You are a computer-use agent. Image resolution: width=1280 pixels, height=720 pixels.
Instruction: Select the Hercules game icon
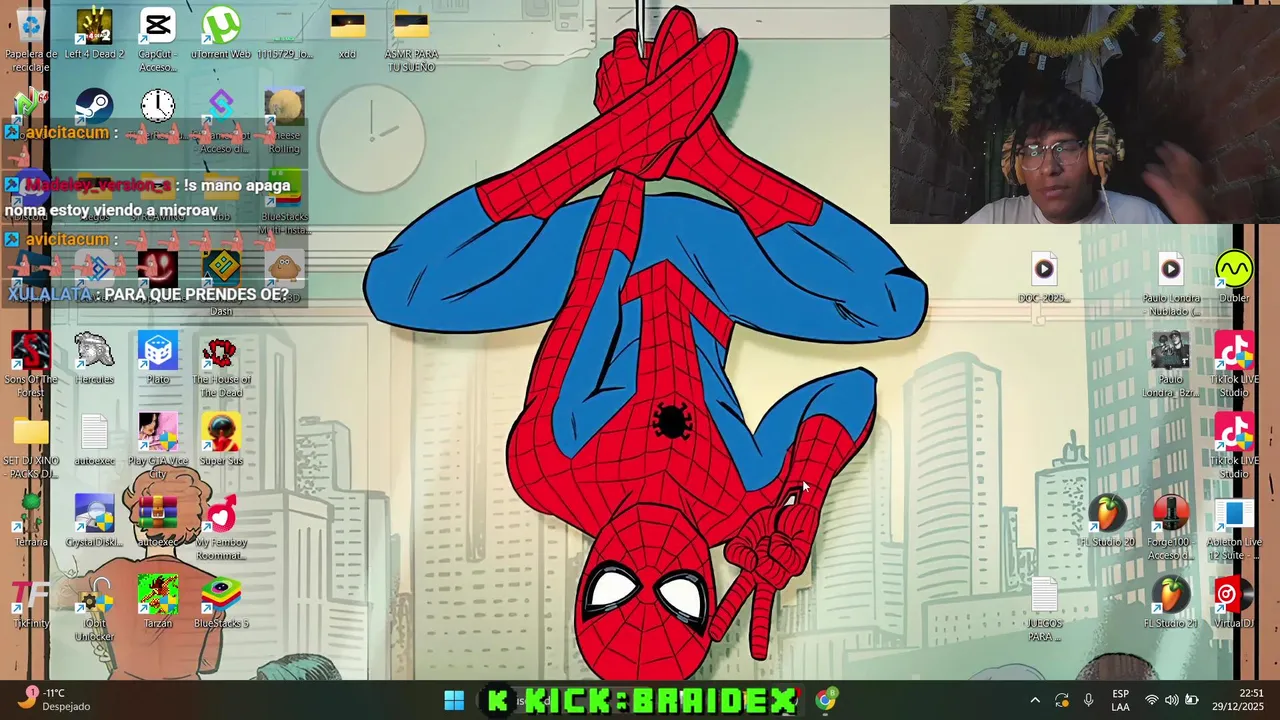point(94,351)
